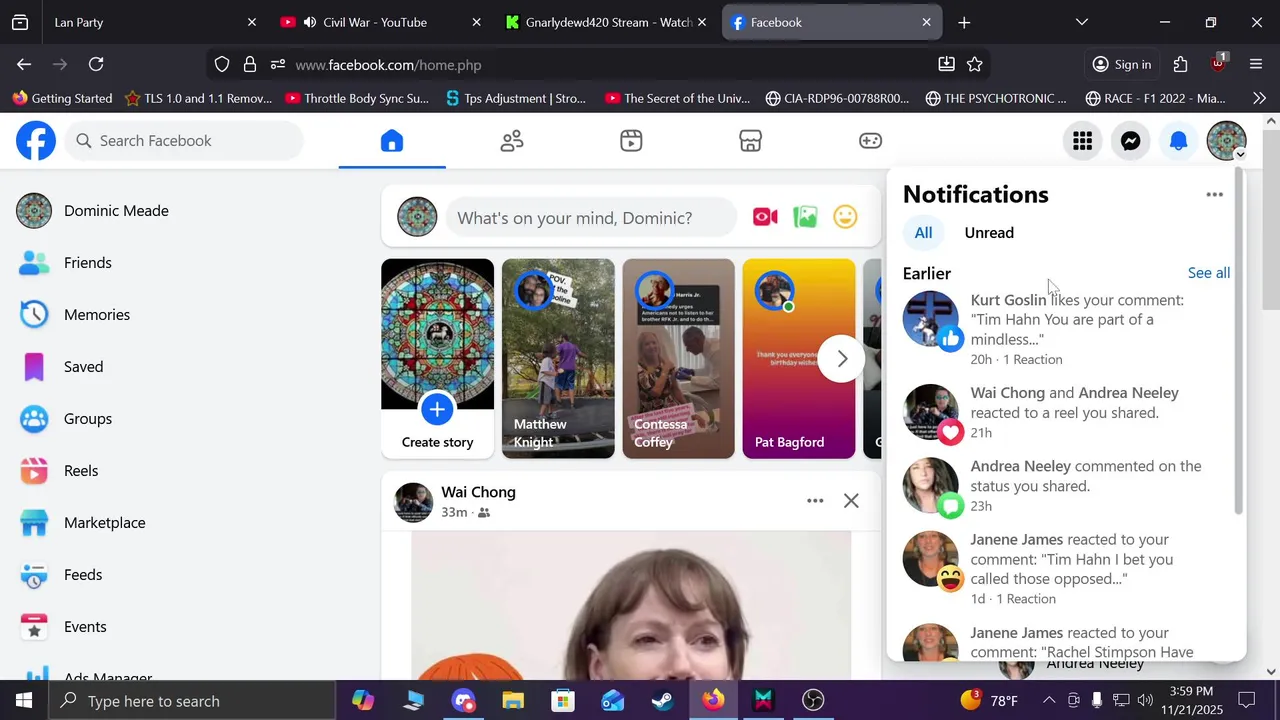
Task: Open a new browser tab
Action: pyautogui.click(x=964, y=22)
